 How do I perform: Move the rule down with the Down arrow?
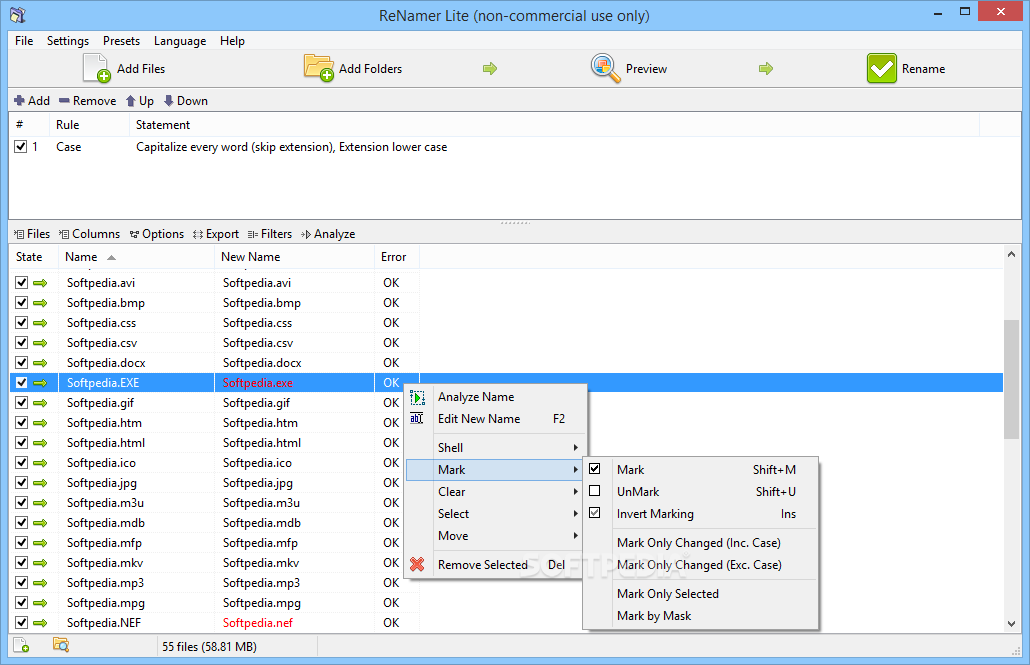[x=169, y=101]
